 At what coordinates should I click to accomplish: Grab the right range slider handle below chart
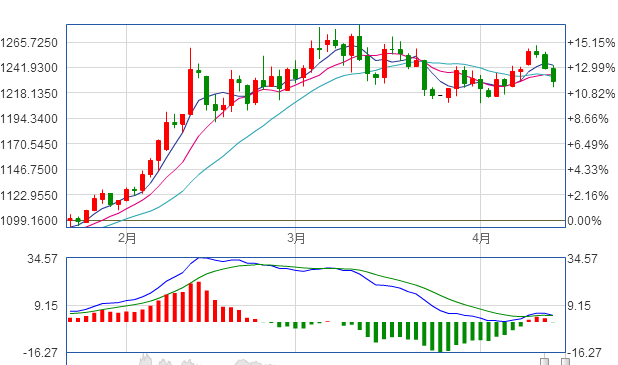(565, 361)
